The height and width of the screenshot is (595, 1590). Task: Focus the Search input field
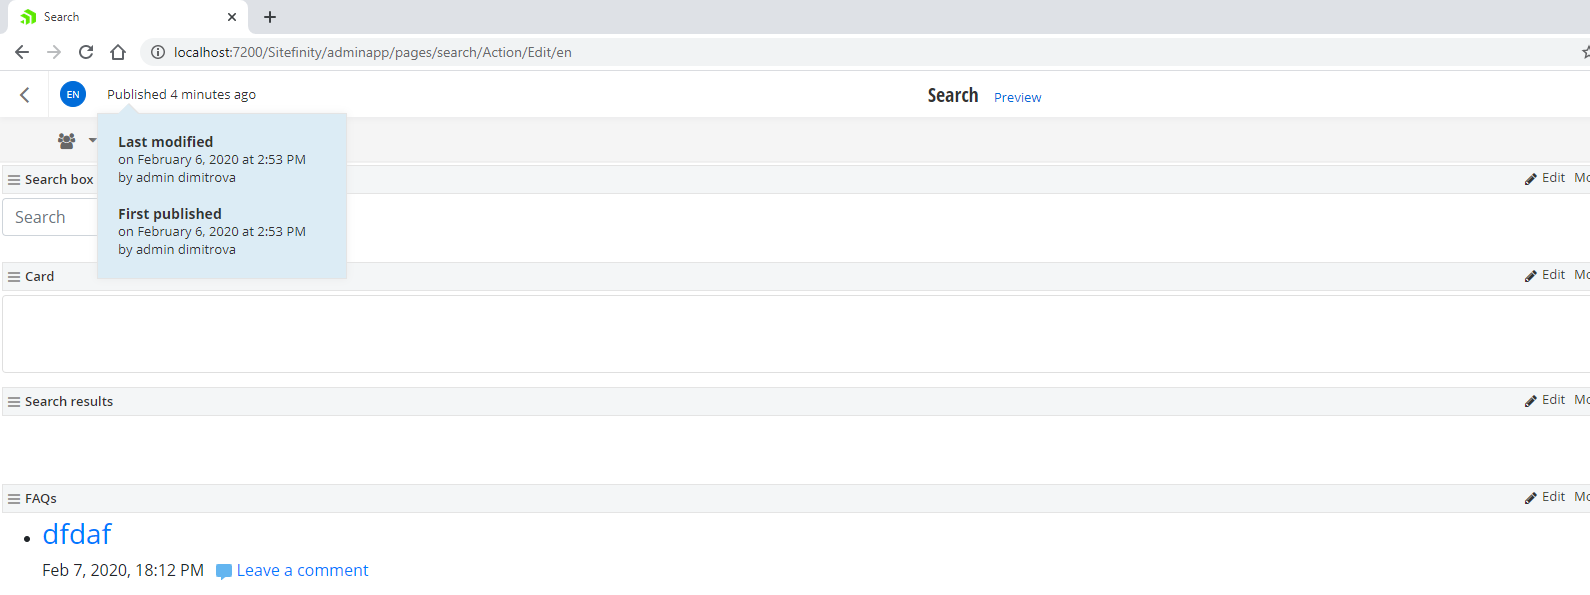(x=50, y=217)
